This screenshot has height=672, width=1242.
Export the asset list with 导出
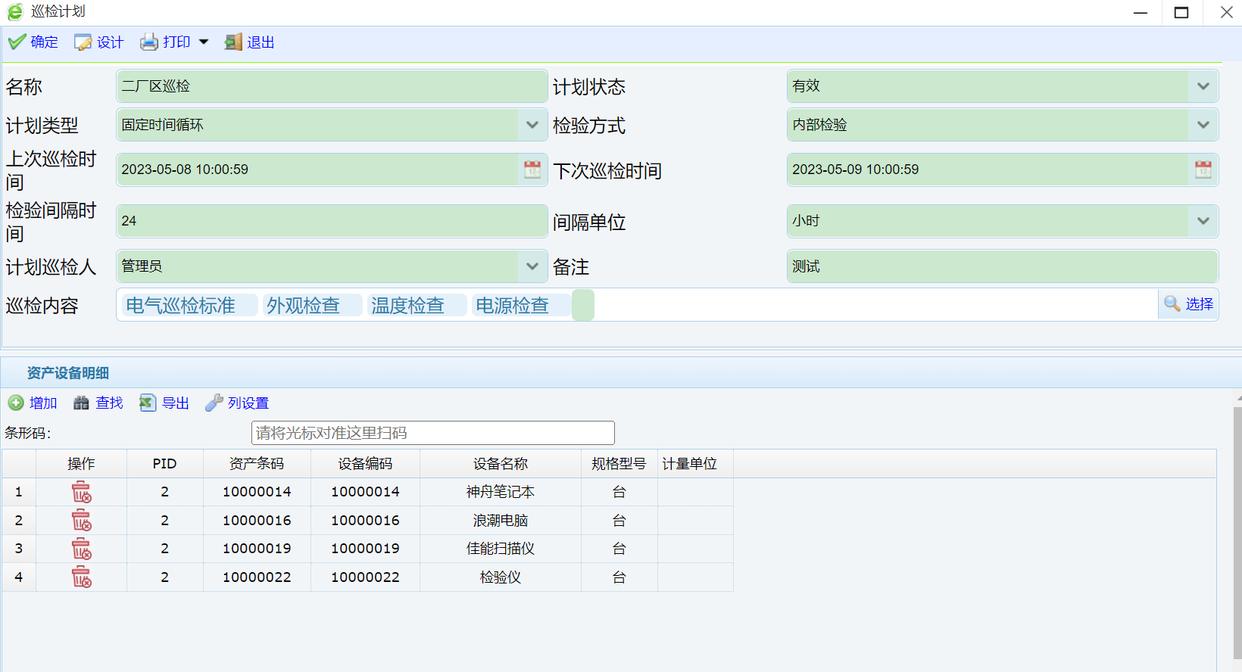[x=164, y=403]
